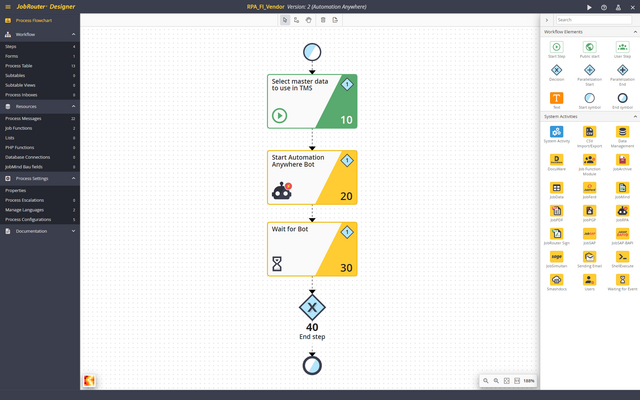Click the trash delete icon in toolbar
640x400 pixels.
click(323, 20)
